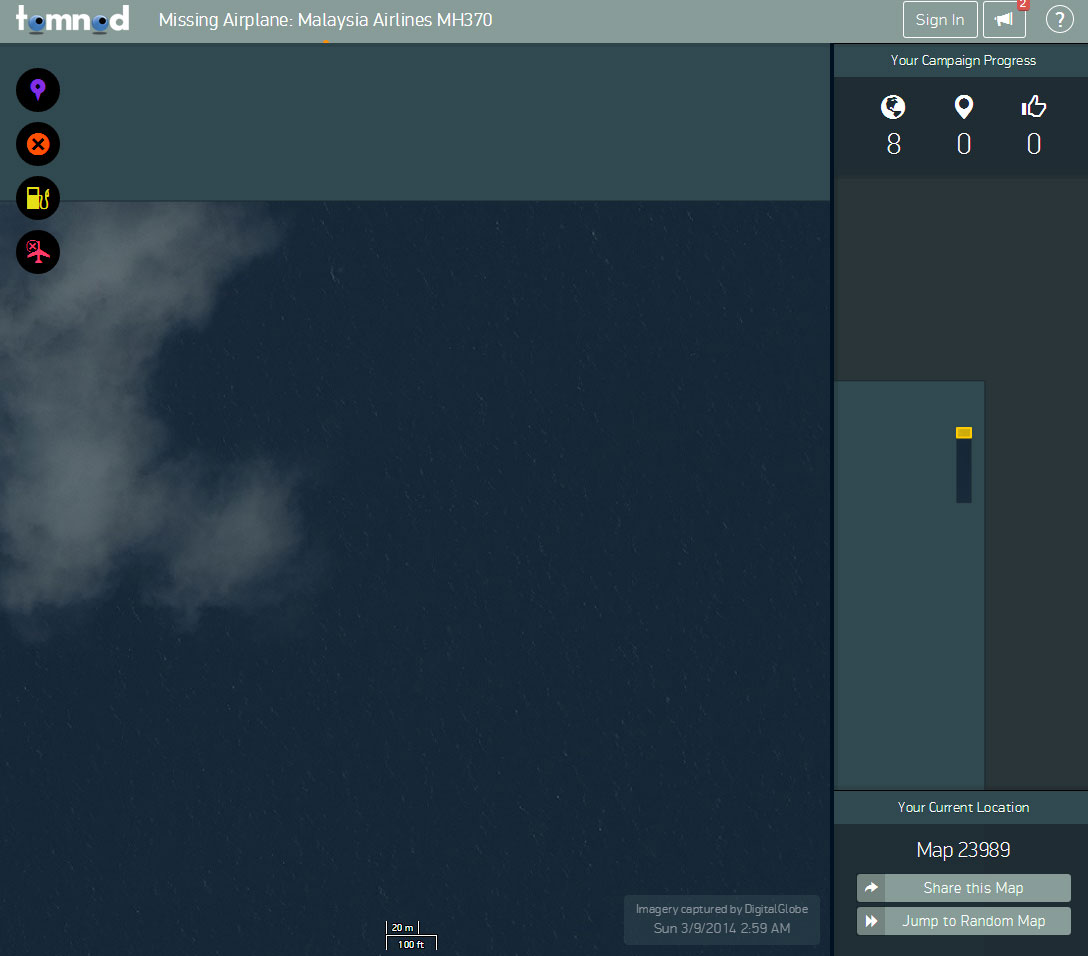Click the thumbs-up icon in Campaign Progress

coord(1033,107)
